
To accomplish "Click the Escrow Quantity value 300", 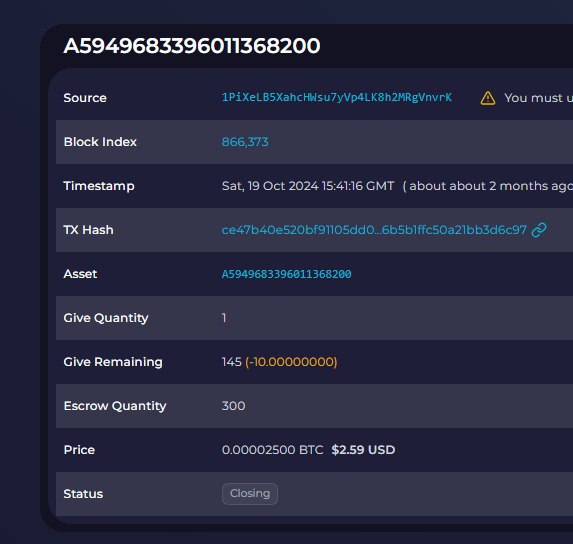I will tap(234, 406).
